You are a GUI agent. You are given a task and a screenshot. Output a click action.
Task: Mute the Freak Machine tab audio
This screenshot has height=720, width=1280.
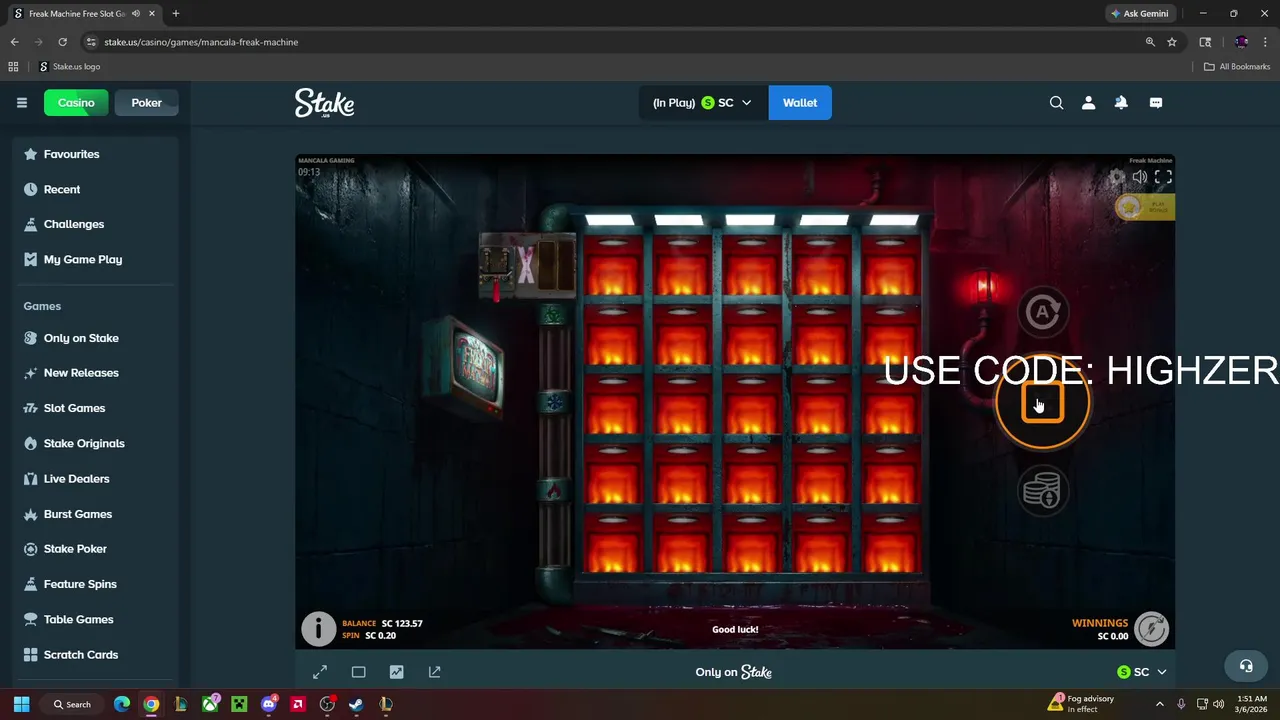pos(136,14)
